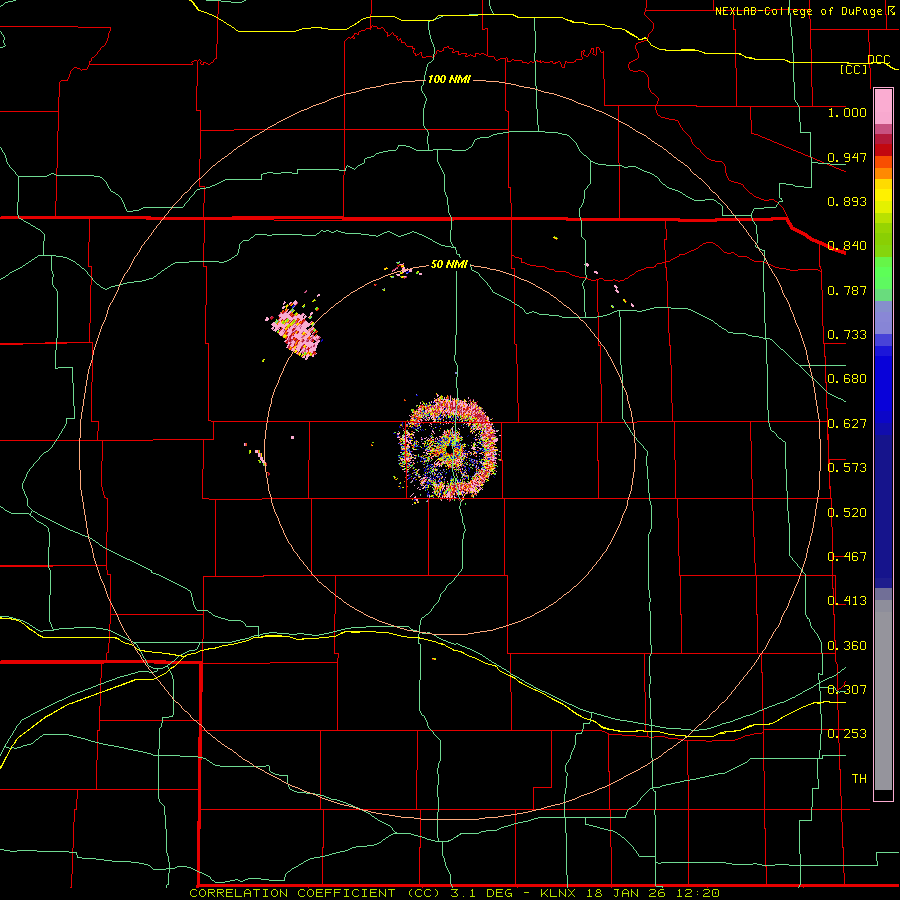Pick the light green segment of color bar

click(883, 273)
